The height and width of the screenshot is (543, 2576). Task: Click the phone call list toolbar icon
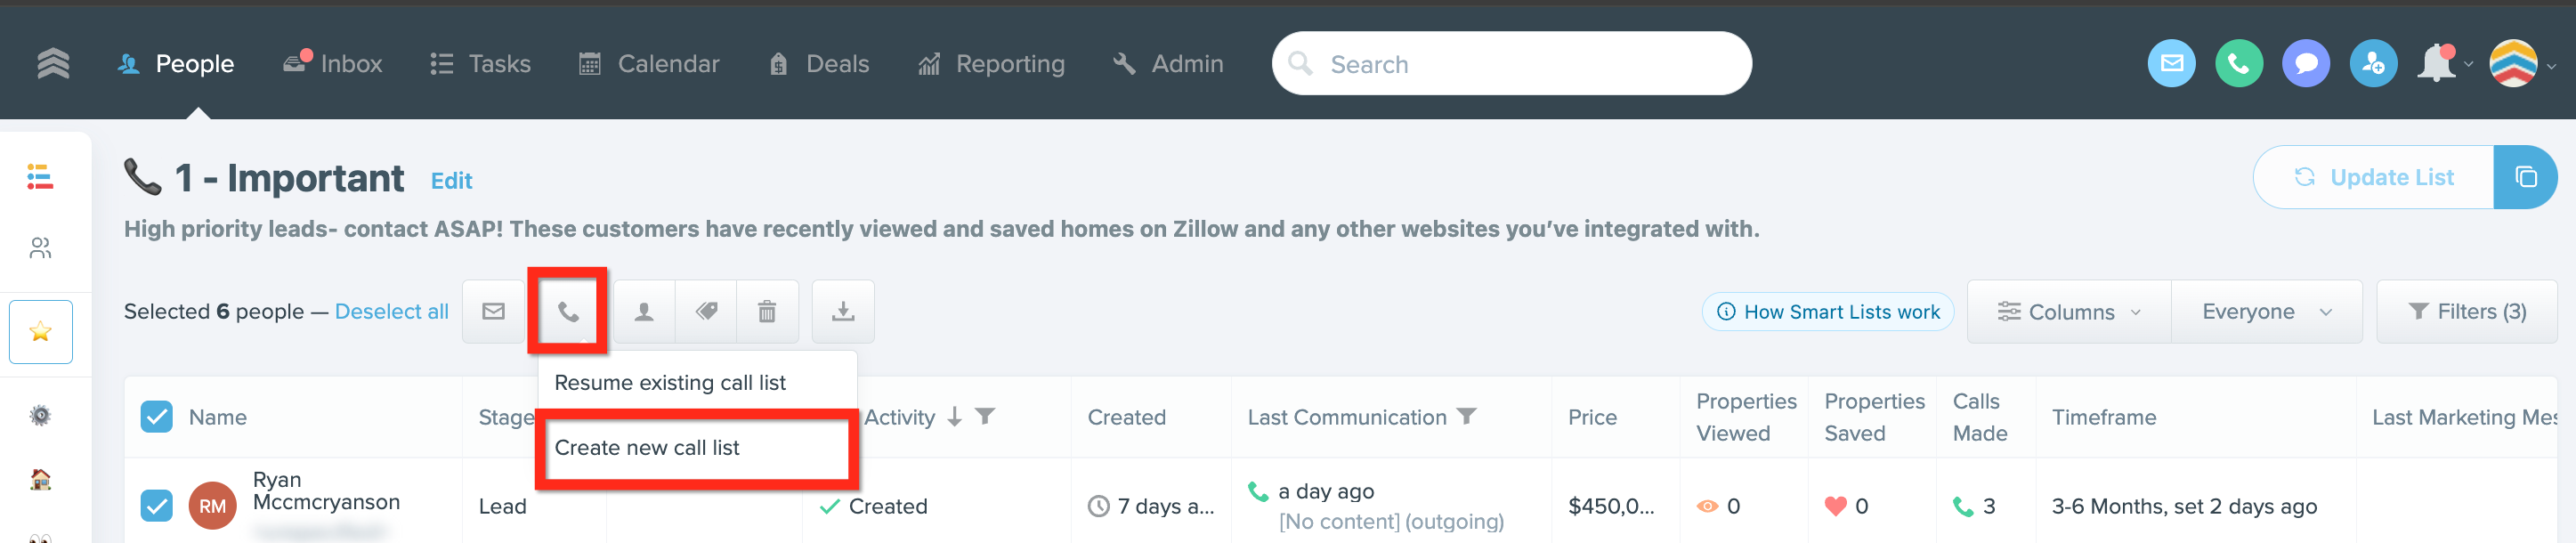(568, 312)
